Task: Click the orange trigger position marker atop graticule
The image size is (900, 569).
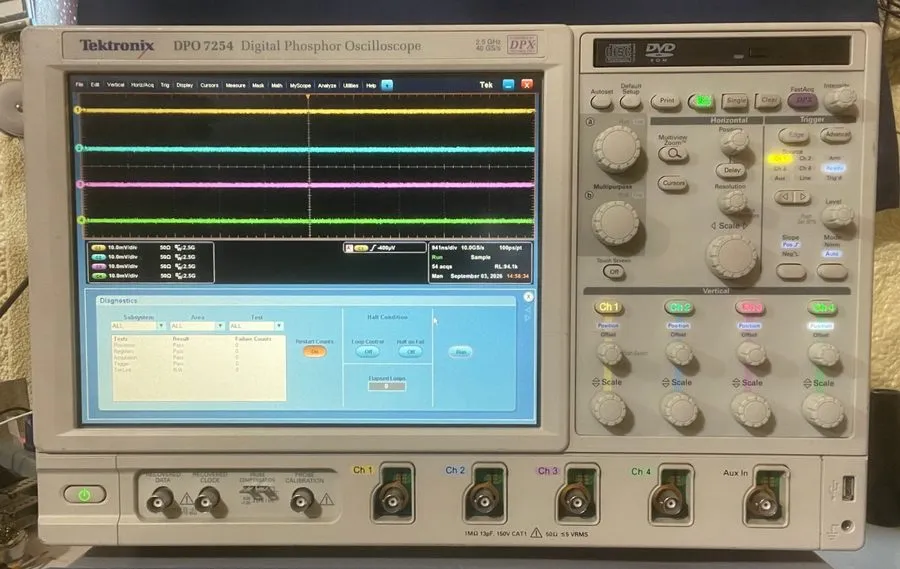Action: click(308, 98)
